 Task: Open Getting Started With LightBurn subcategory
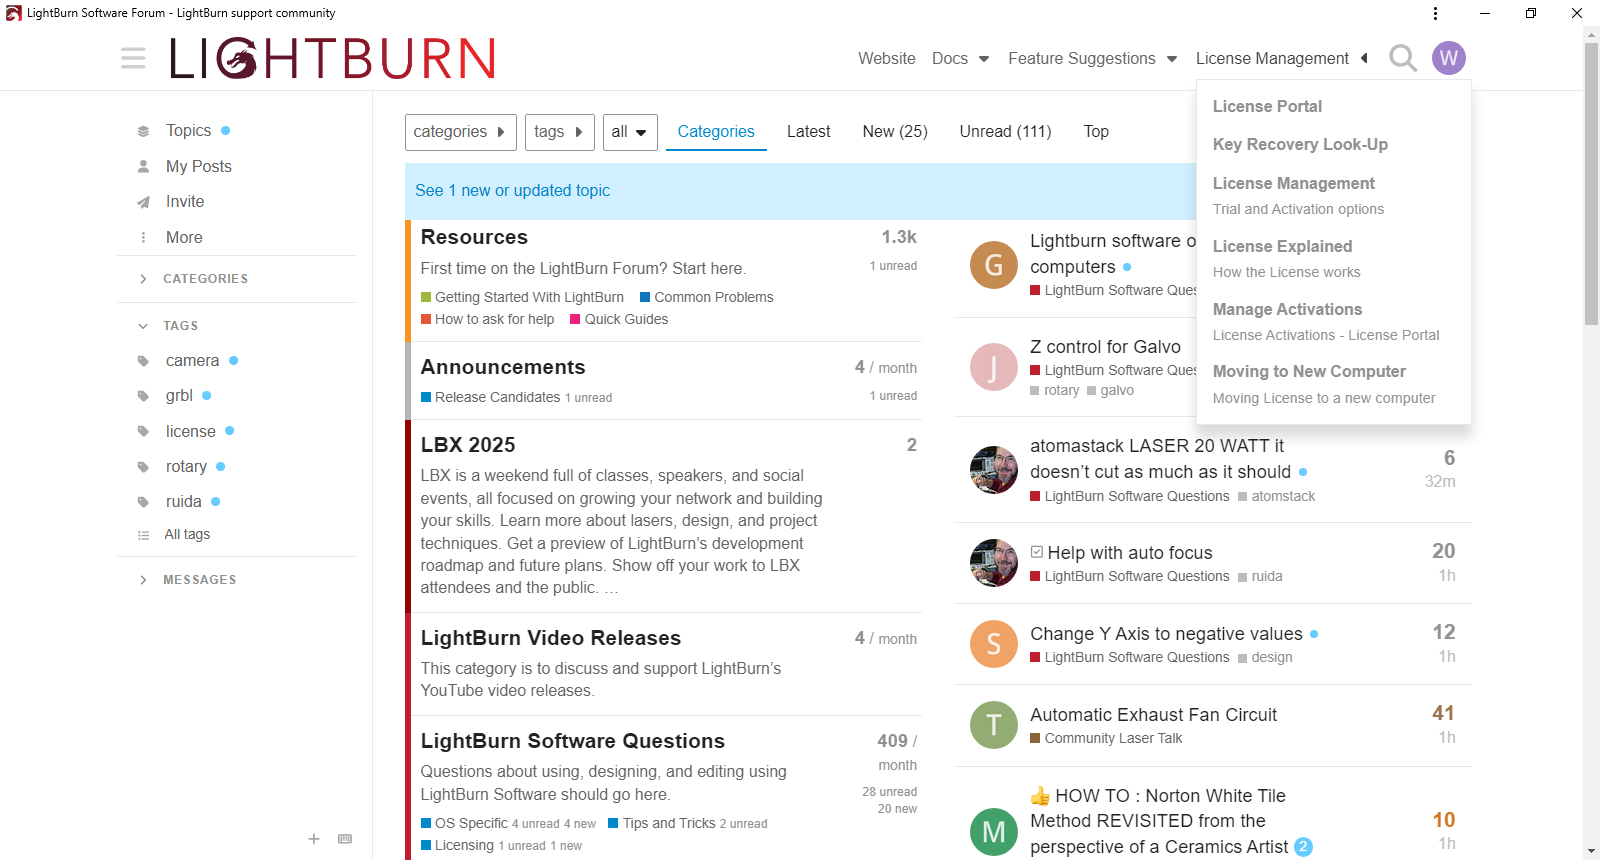coord(522,297)
